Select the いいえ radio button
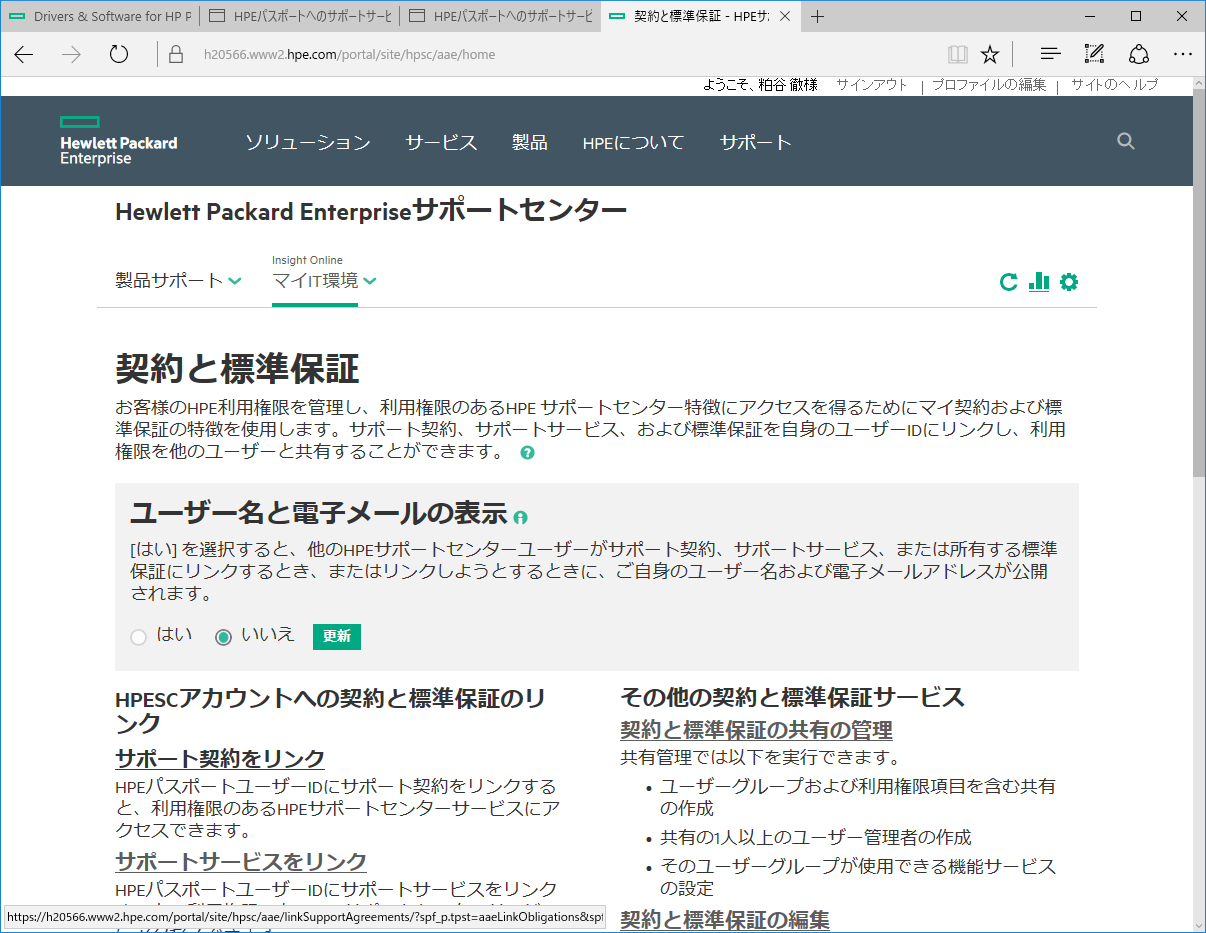1206x933 pixels. pyautogui.click(x=224, y=637)
